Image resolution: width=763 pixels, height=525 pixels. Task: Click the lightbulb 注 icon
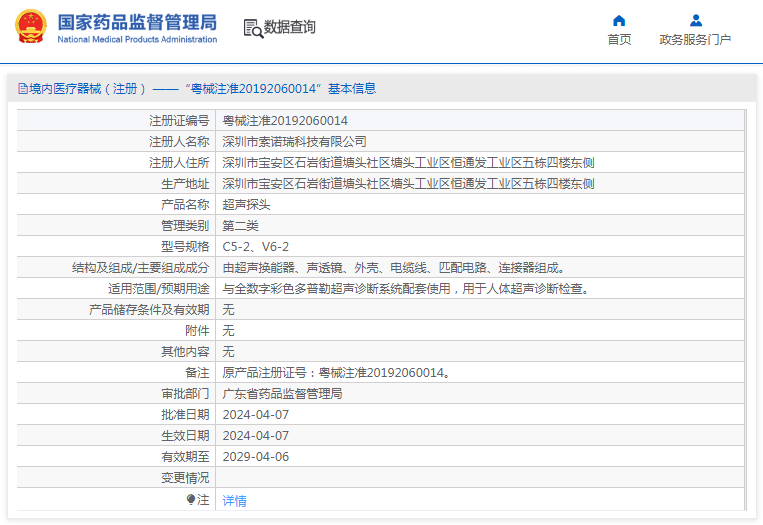[x=191, y=500]
